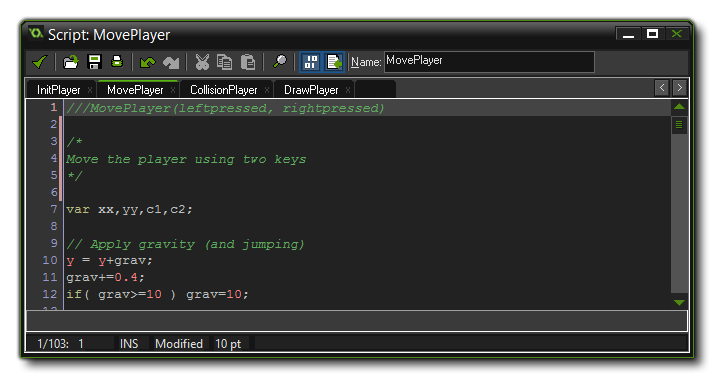Click the vertical scrollbar thumb

point(679,125)
